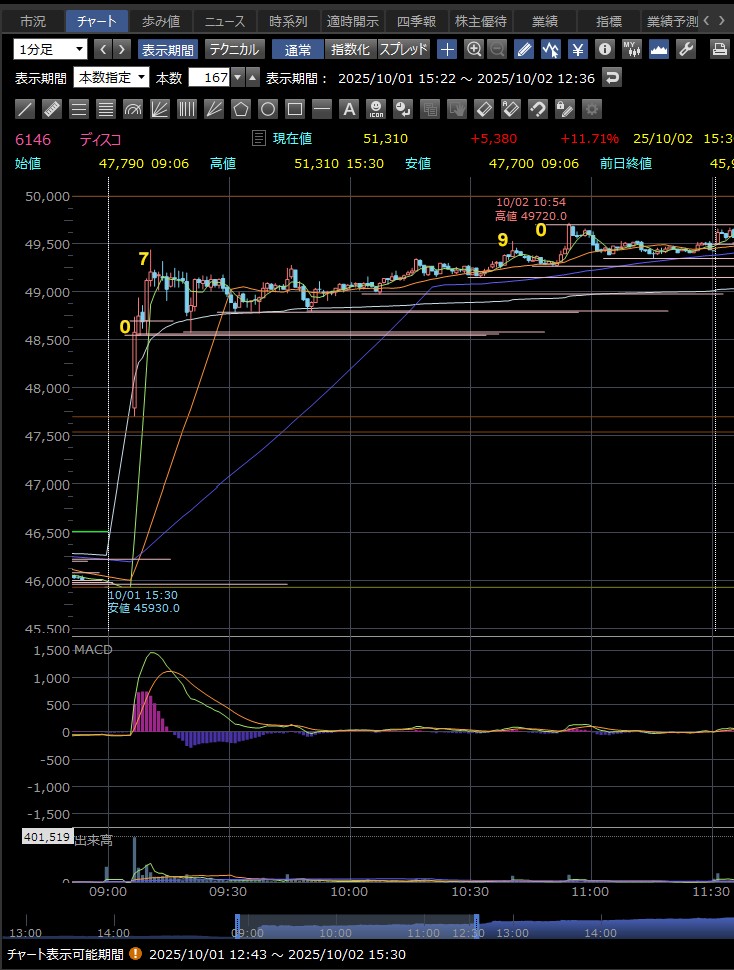Image resolution: width=734 pixels, height=970 pixels.
Task: Open the chart settings wrench icon
Action: click(x=686, y=49)
